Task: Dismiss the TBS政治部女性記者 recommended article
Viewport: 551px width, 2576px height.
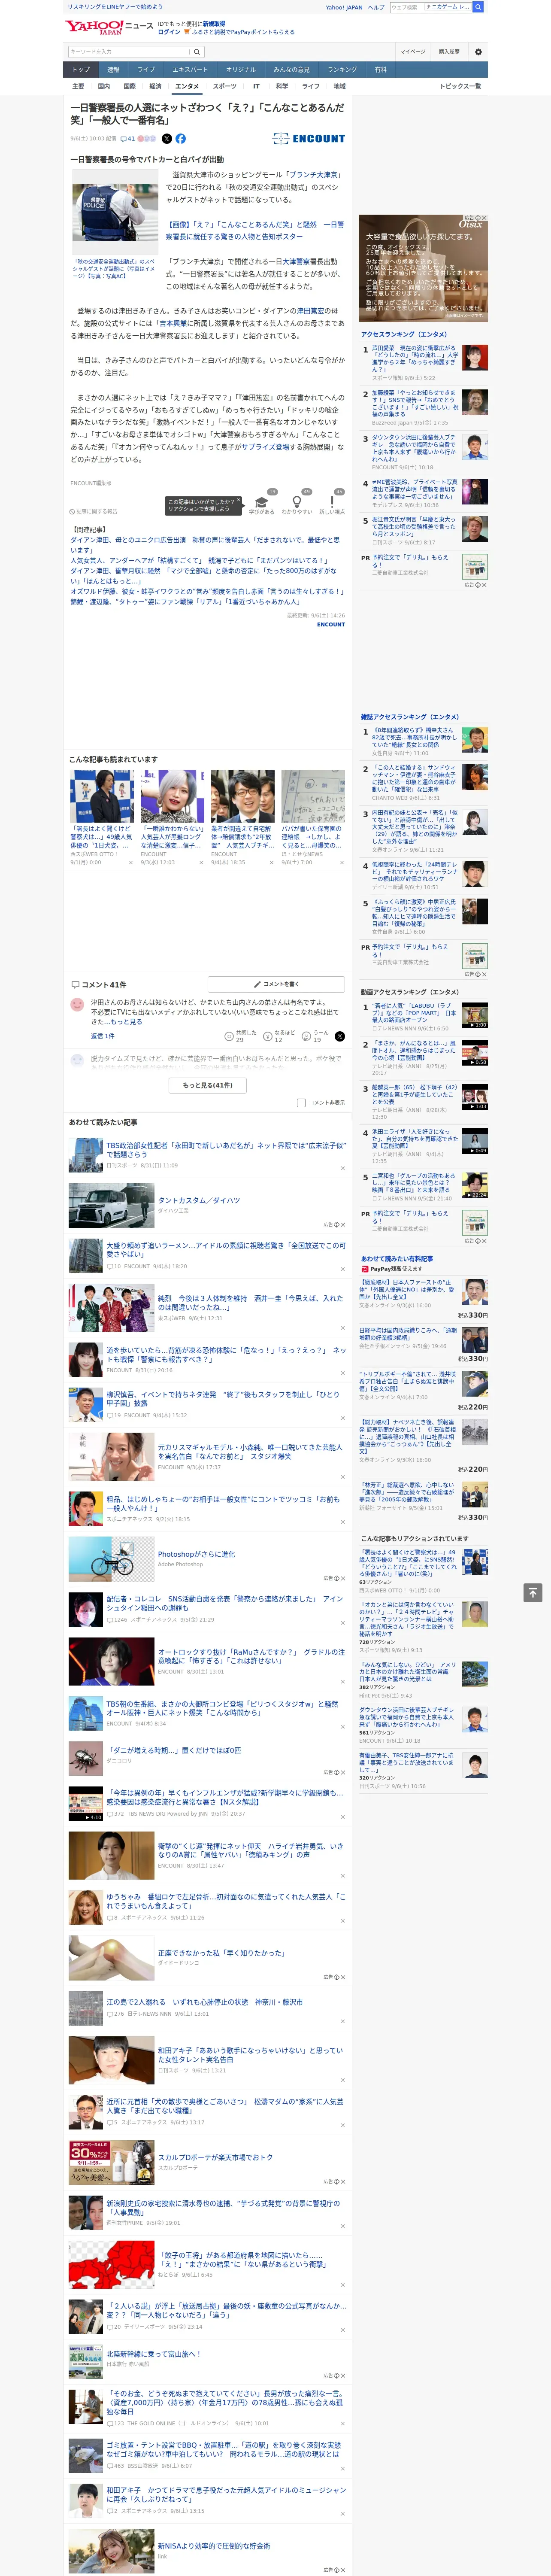Action: (342, 1168)
